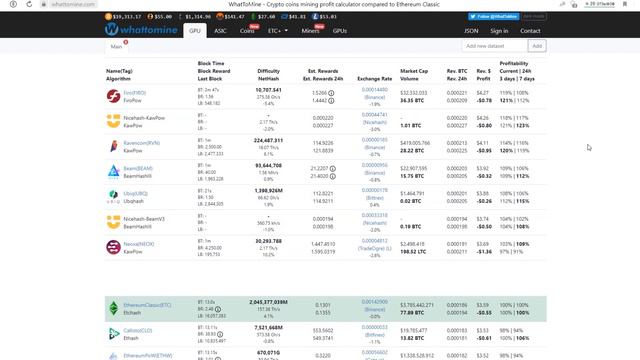
Task: Click the Difficulty NetHash column header
Action: (268, 75)
